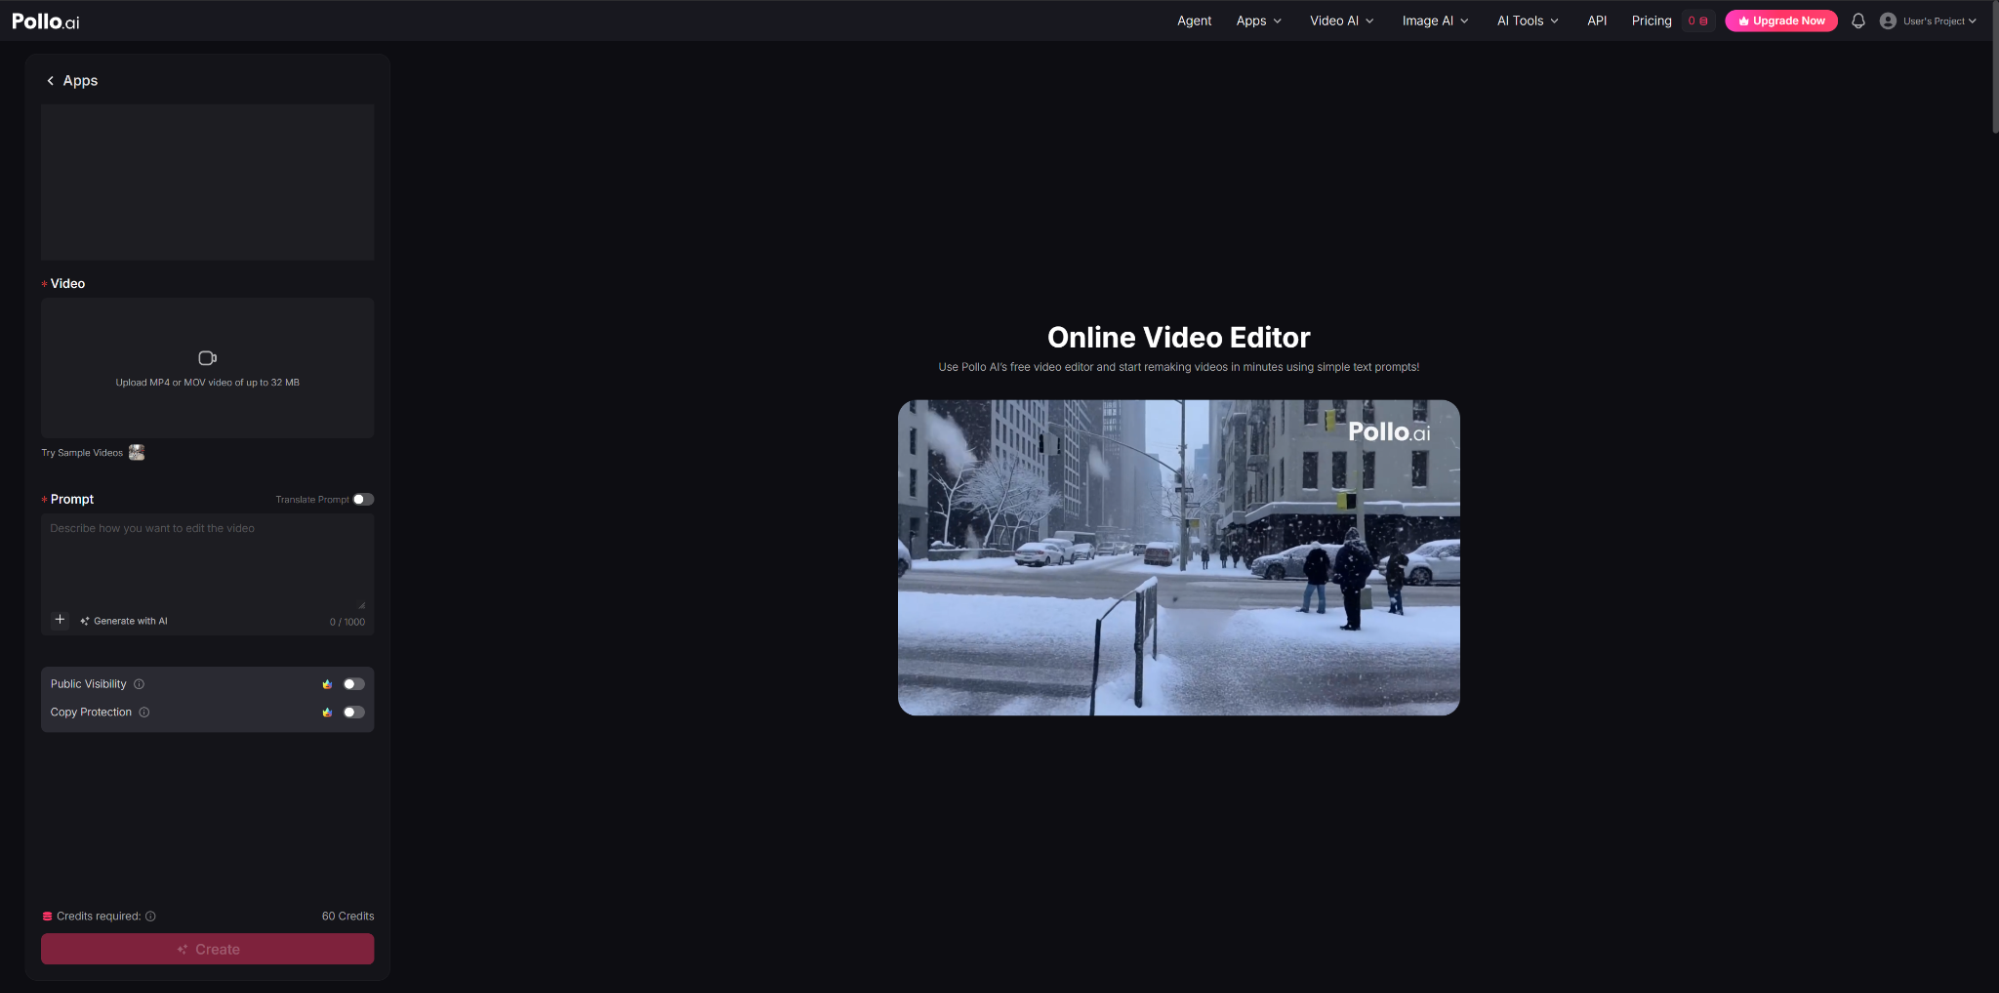Expand the Image AI dropdown
The height and width of the screenshot is (993, 1999).
(1435, 21)
